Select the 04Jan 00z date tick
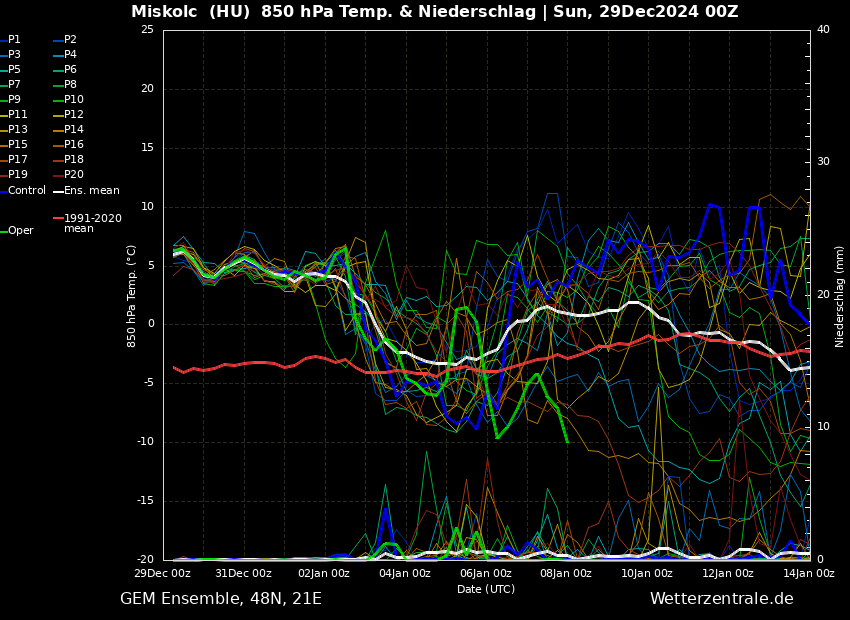 pos(405,574)
